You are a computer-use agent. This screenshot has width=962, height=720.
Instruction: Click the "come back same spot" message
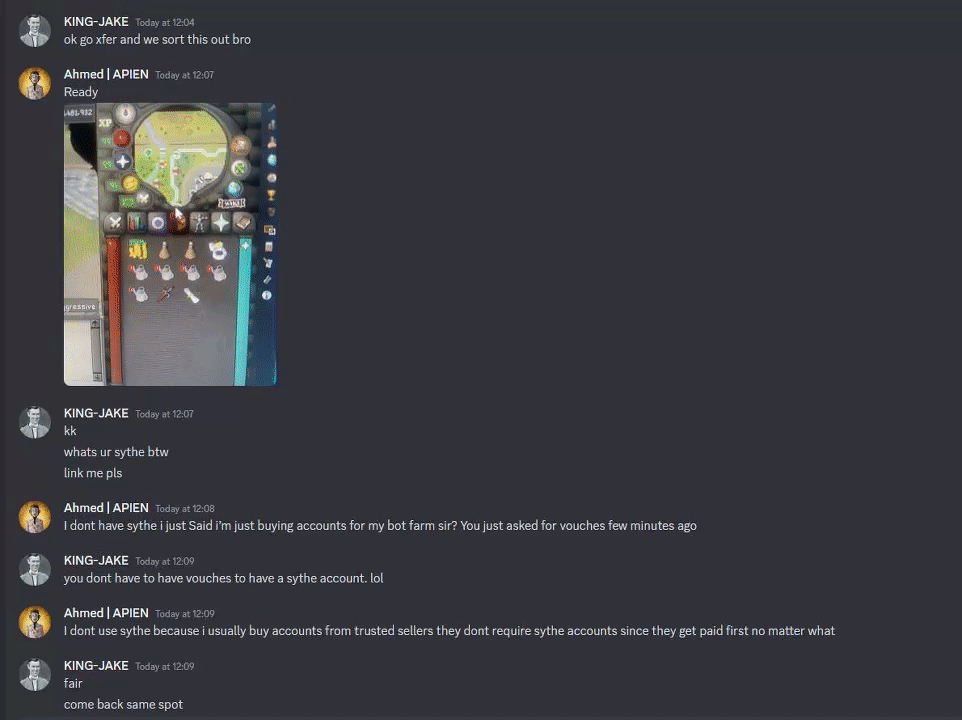click(x=123, y=704)
